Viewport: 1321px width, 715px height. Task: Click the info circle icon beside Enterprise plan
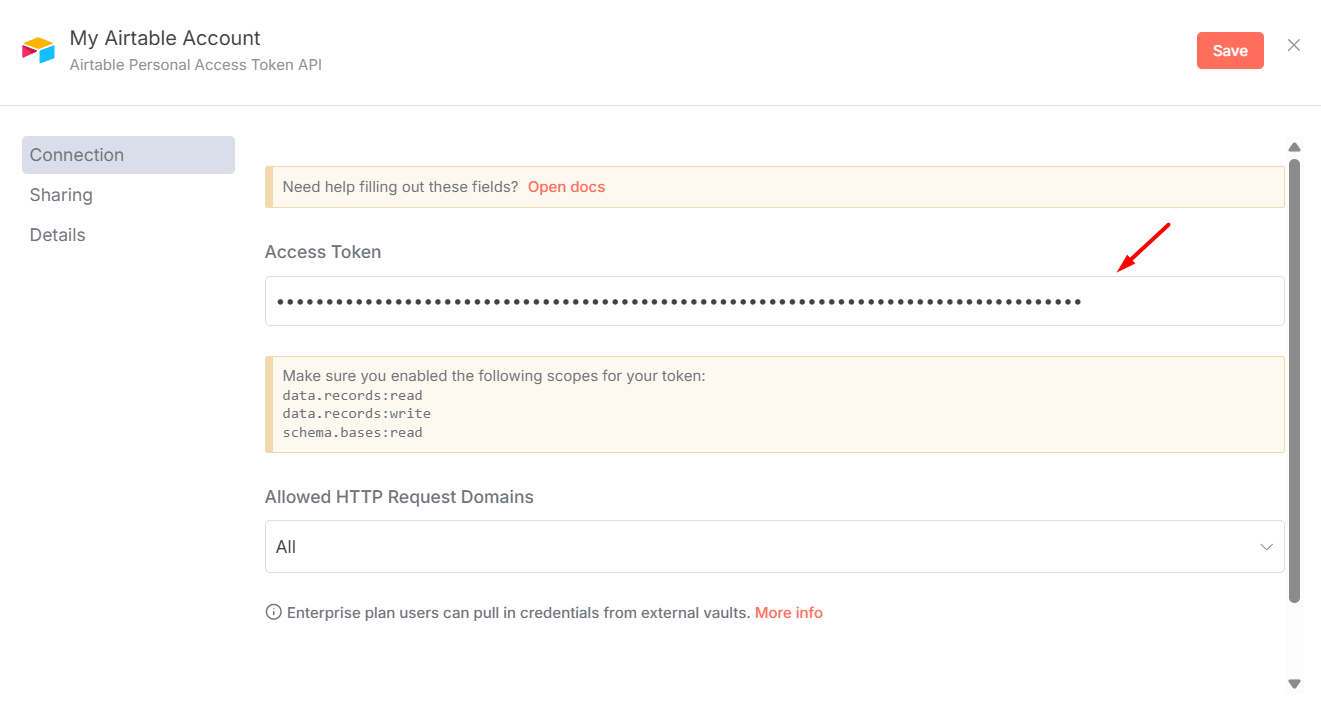tap(273, 612)
